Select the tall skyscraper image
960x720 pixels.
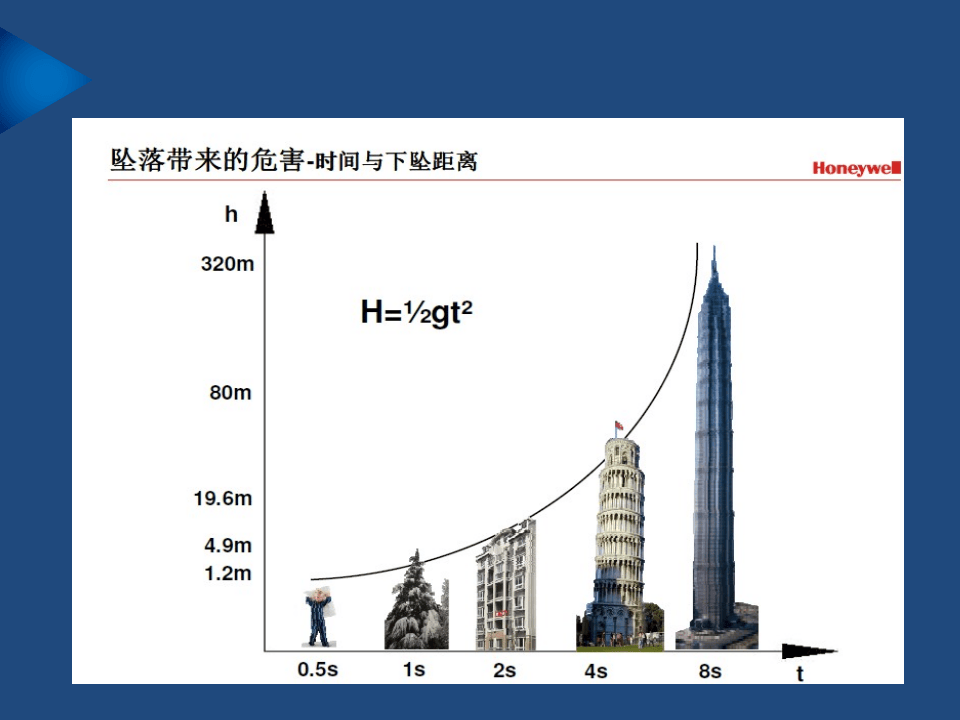tap(716, 448)
